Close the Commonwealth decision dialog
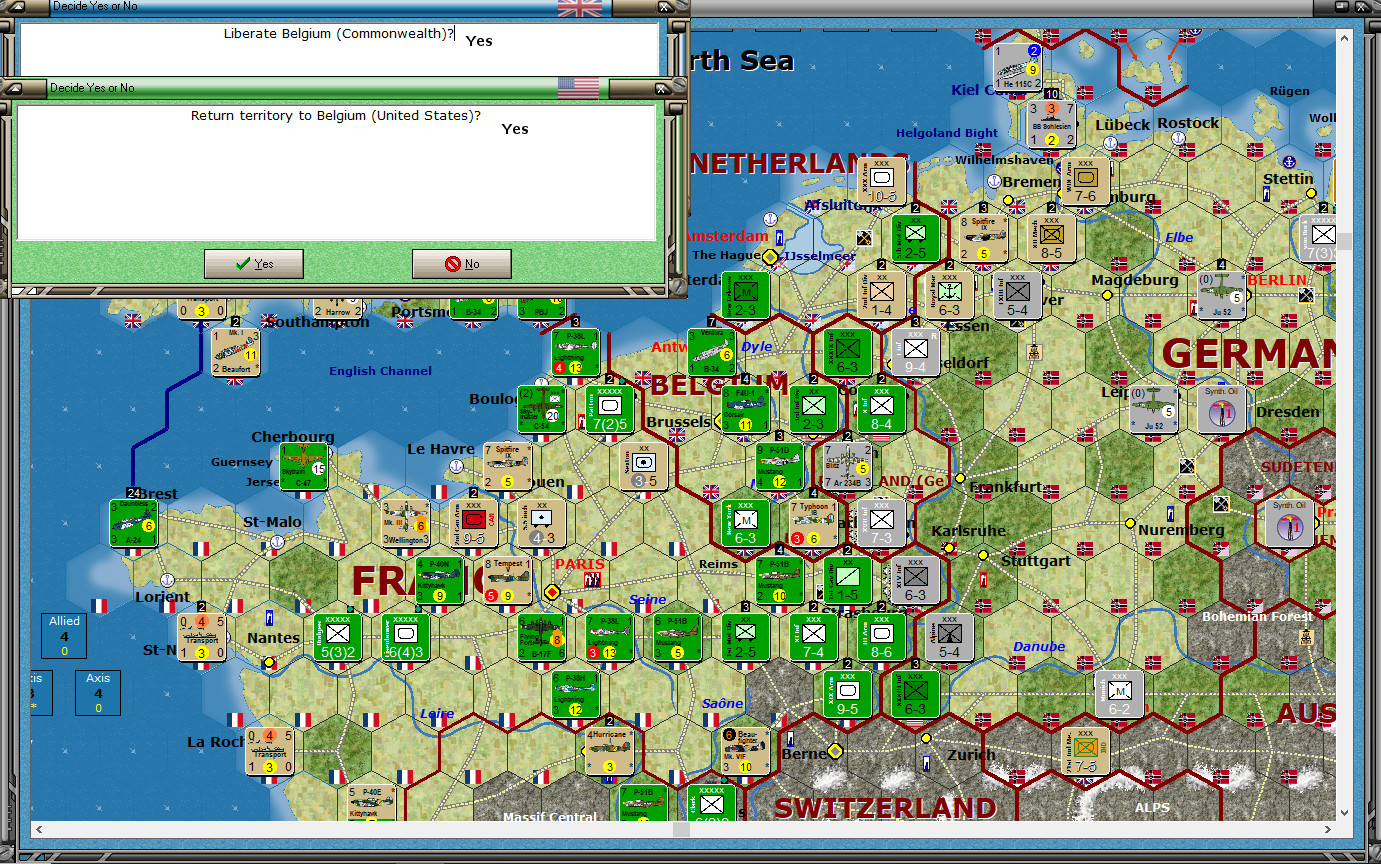 point(662,7)
